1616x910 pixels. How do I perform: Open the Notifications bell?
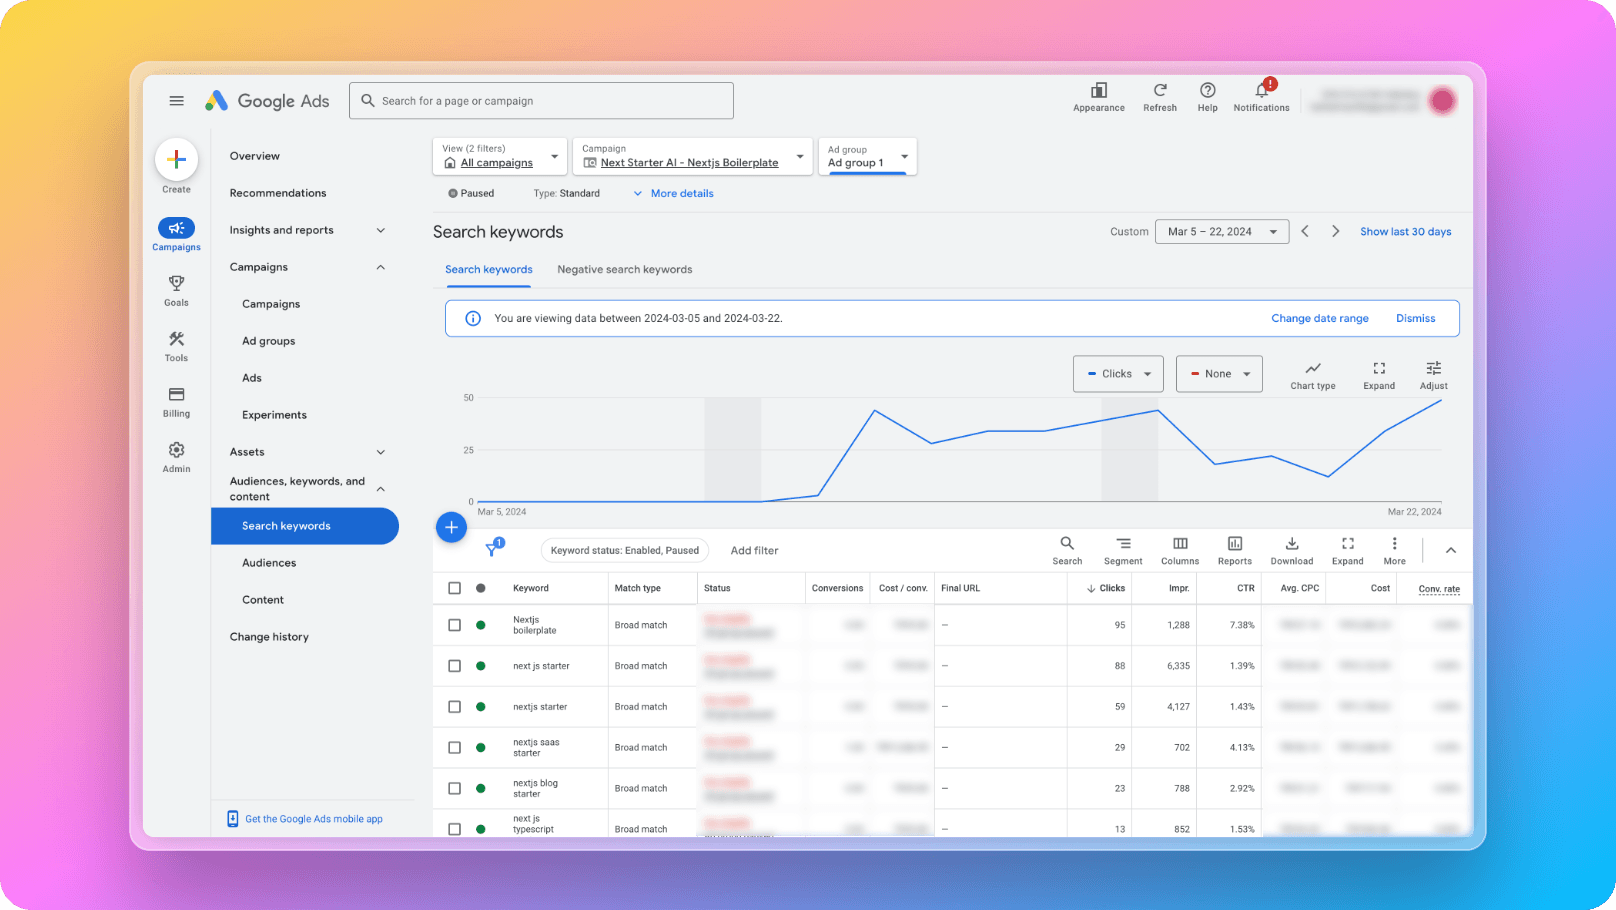point(1261,90)
